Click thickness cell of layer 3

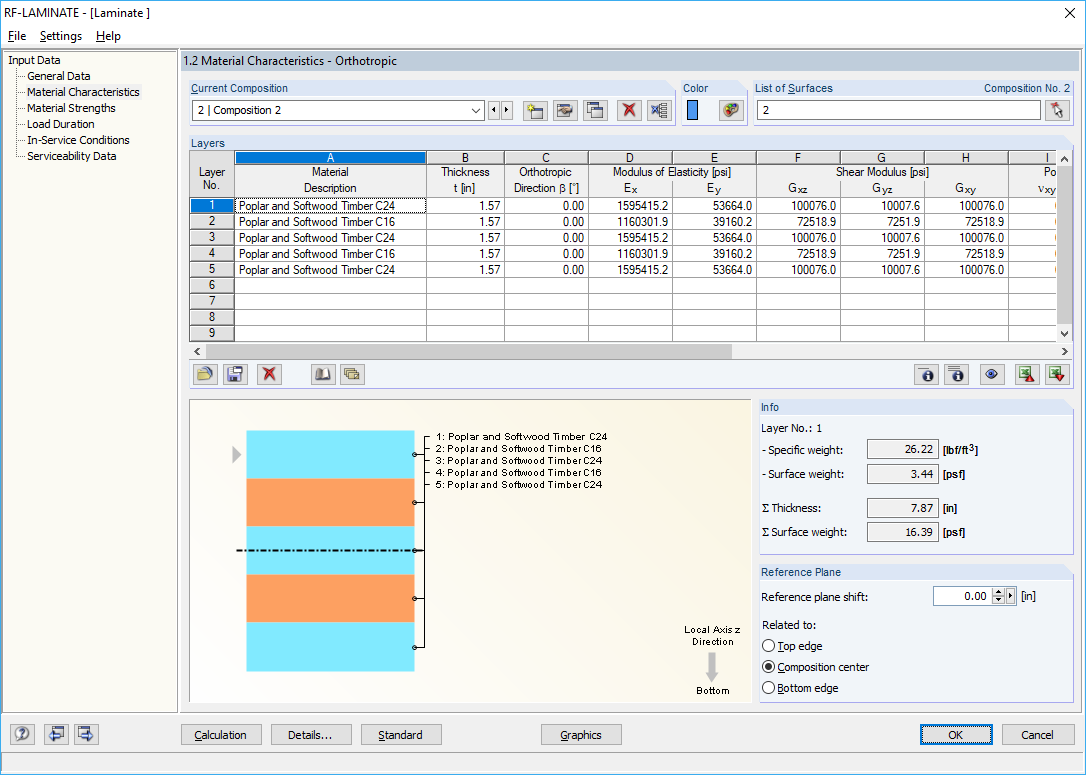point(465,238)
